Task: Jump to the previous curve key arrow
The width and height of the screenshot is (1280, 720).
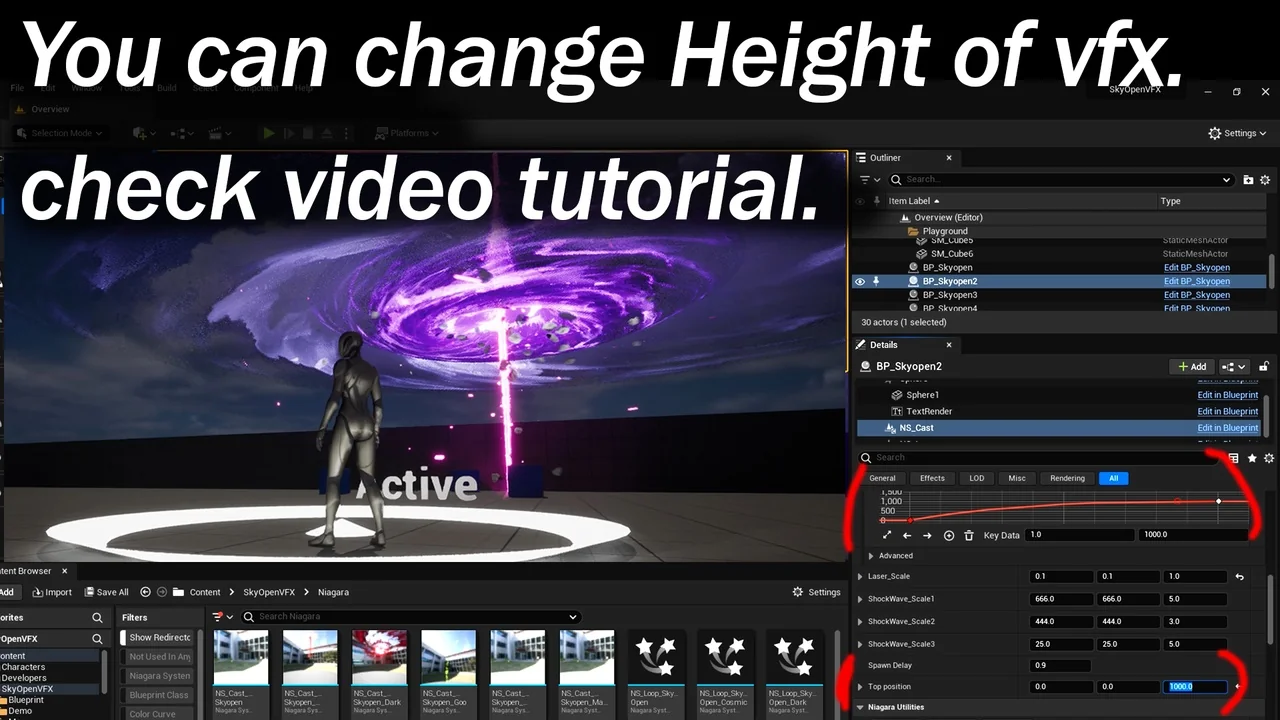Action: 907,535
